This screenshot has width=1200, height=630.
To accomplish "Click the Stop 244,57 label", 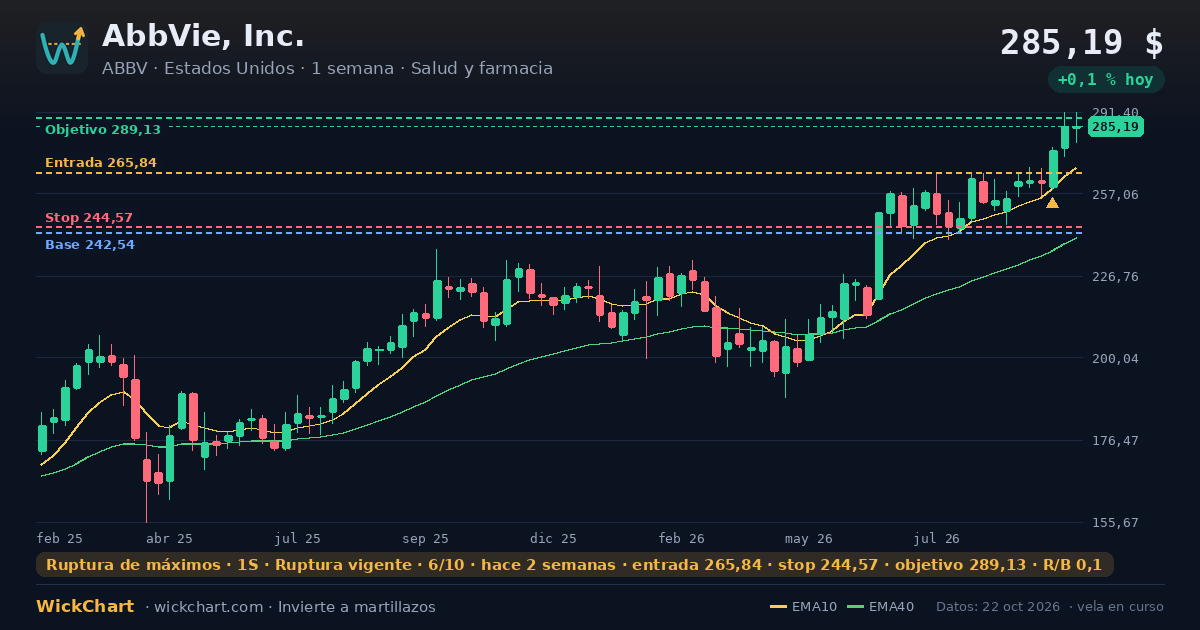I will point(88,218).
